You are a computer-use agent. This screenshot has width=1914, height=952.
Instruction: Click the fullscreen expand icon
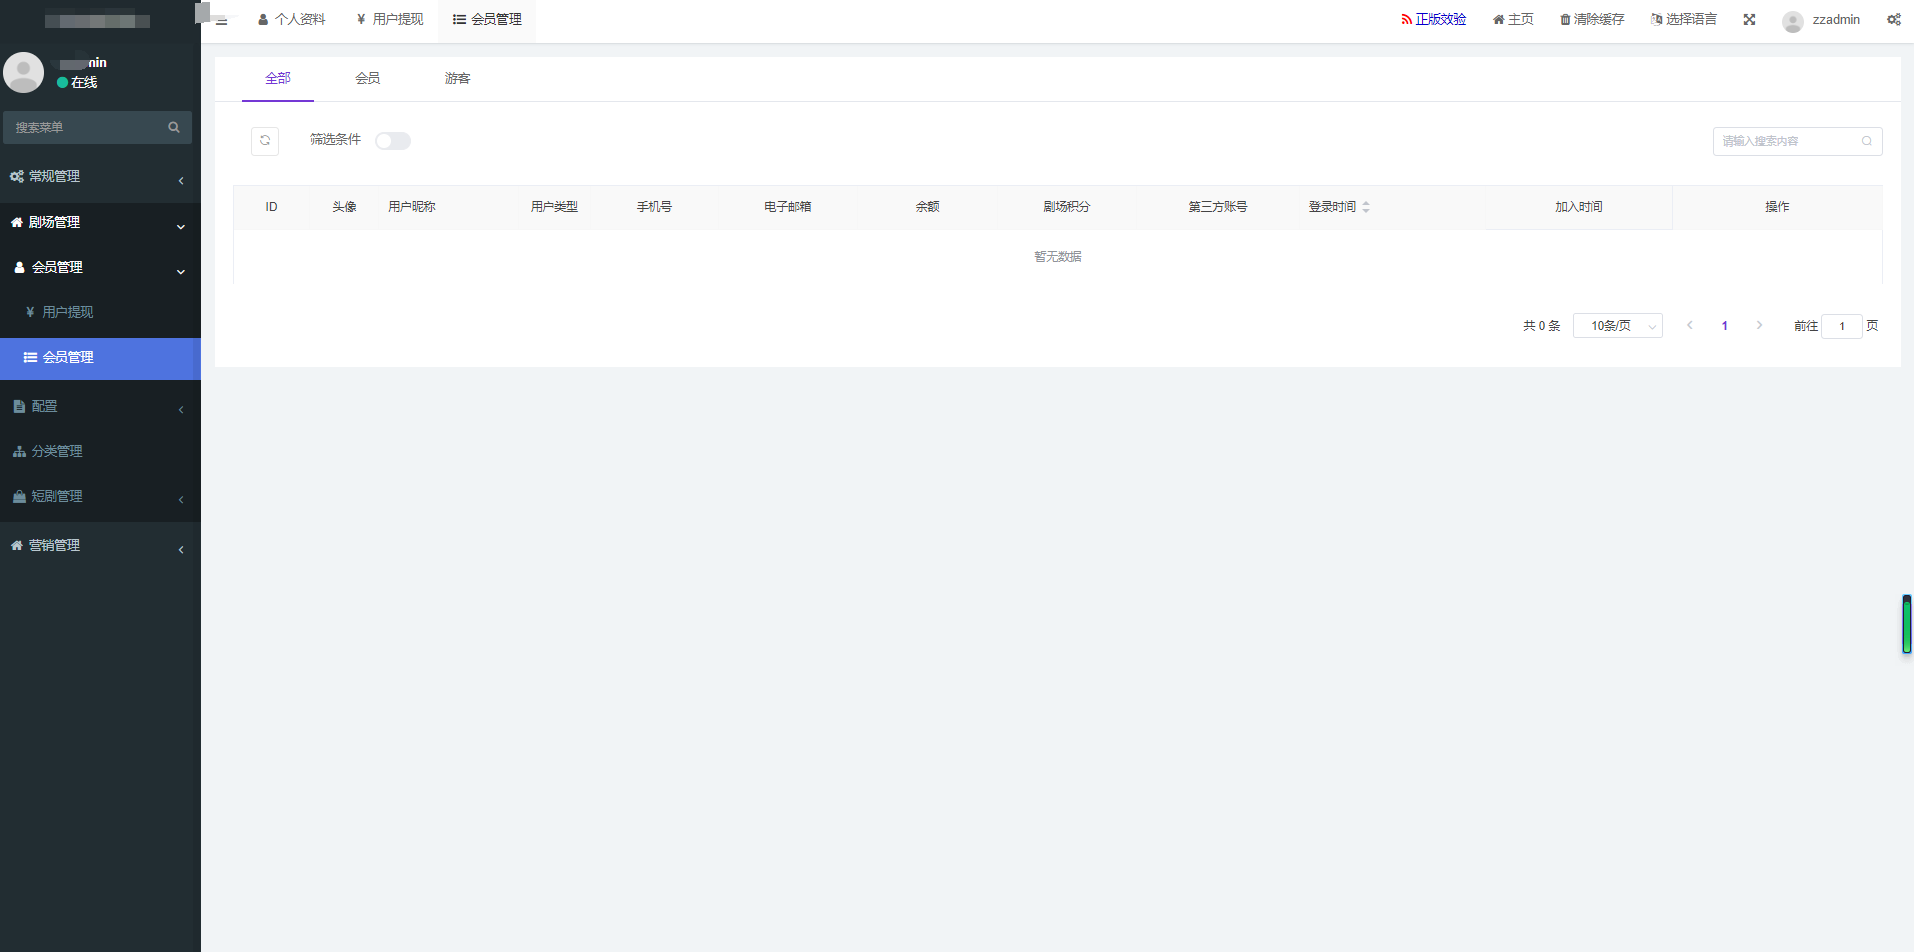click(x=1749, y=20)
